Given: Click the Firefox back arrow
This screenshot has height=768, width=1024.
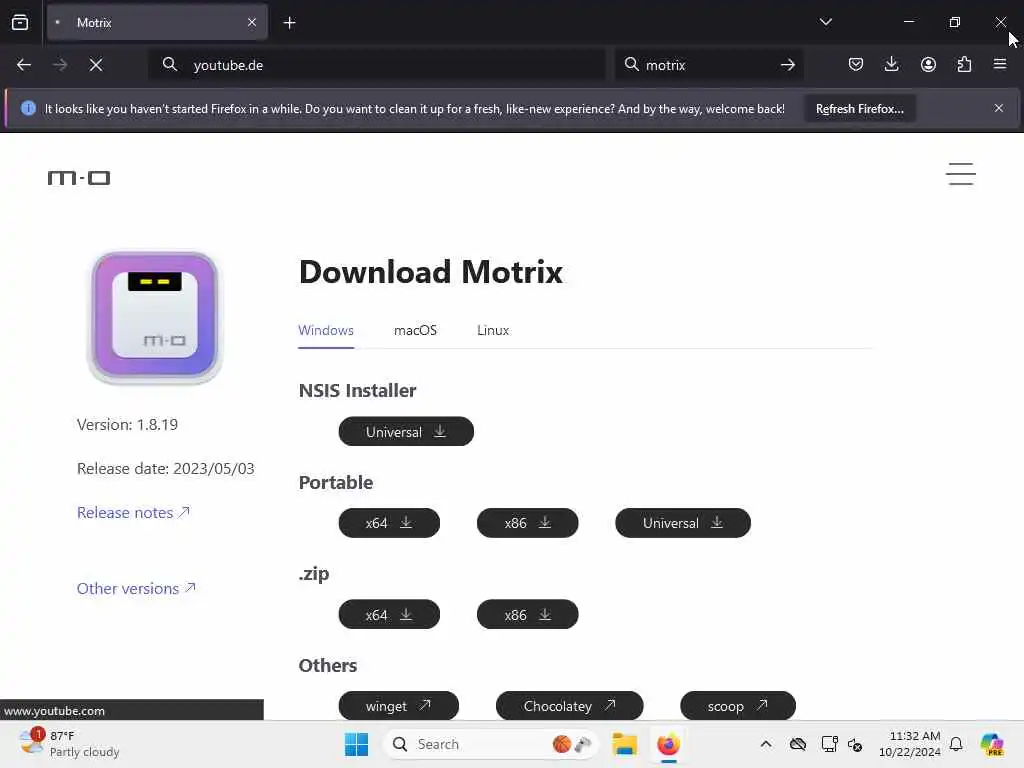Looking at the screenshot, I should pyautogui.click(x=24, y=65).
